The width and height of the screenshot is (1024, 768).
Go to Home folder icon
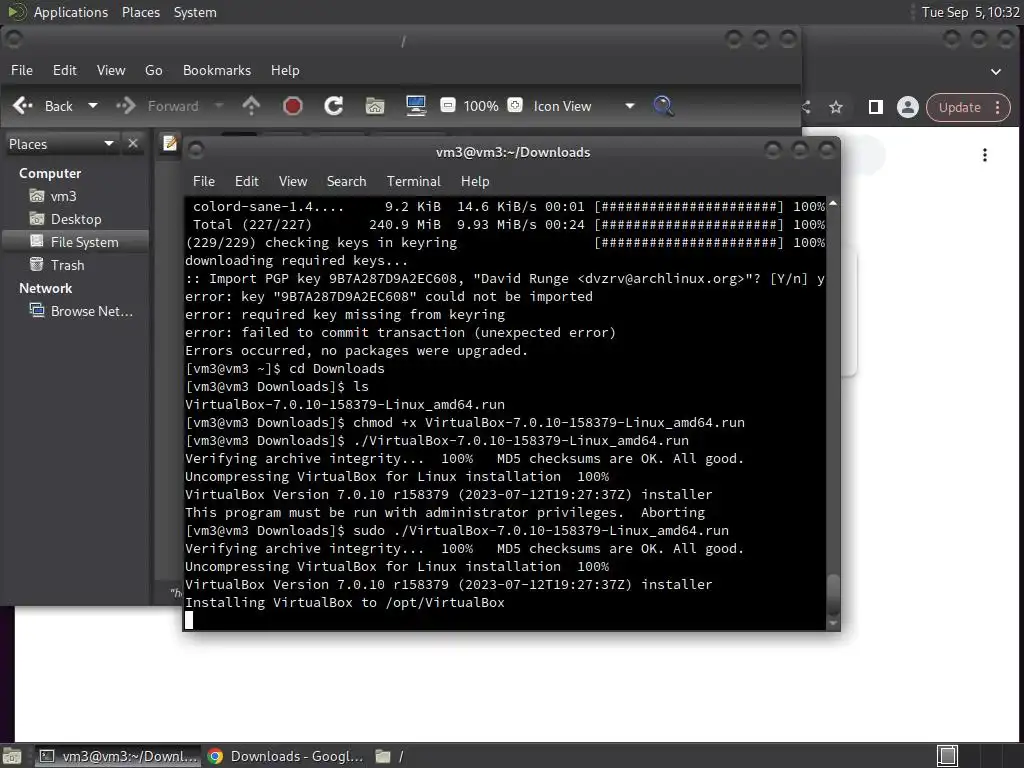[x=375, y=106]
